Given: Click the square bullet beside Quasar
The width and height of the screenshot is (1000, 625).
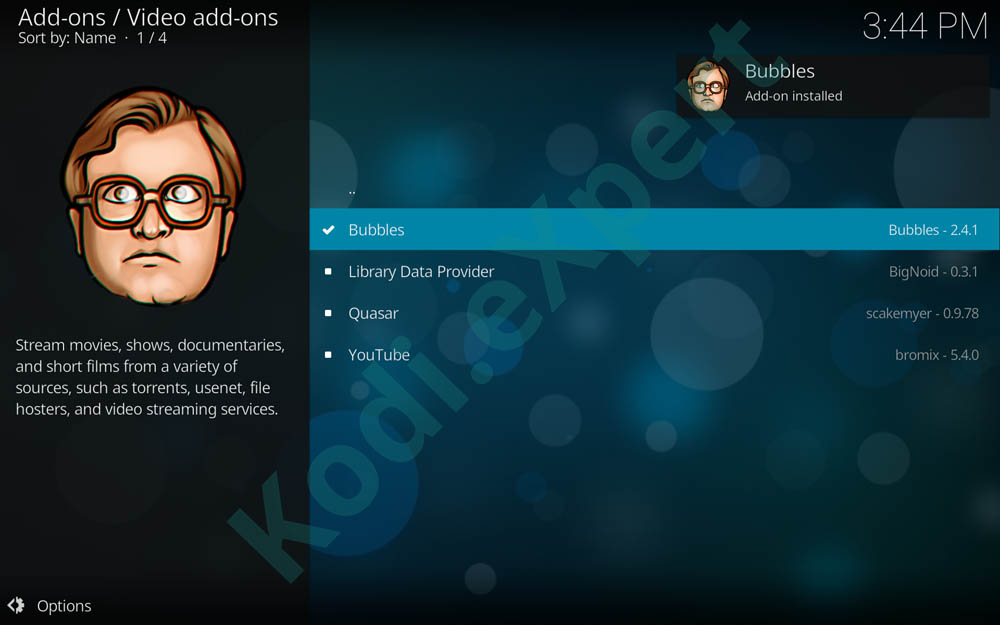Looking at the screenshot, I should [x=328, y=313].
